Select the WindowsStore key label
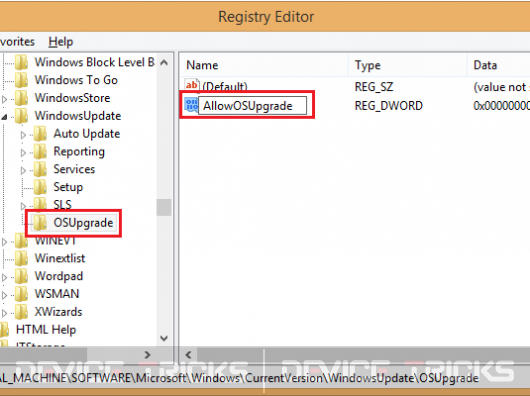530x396 pixels. (x=72, y=98)
